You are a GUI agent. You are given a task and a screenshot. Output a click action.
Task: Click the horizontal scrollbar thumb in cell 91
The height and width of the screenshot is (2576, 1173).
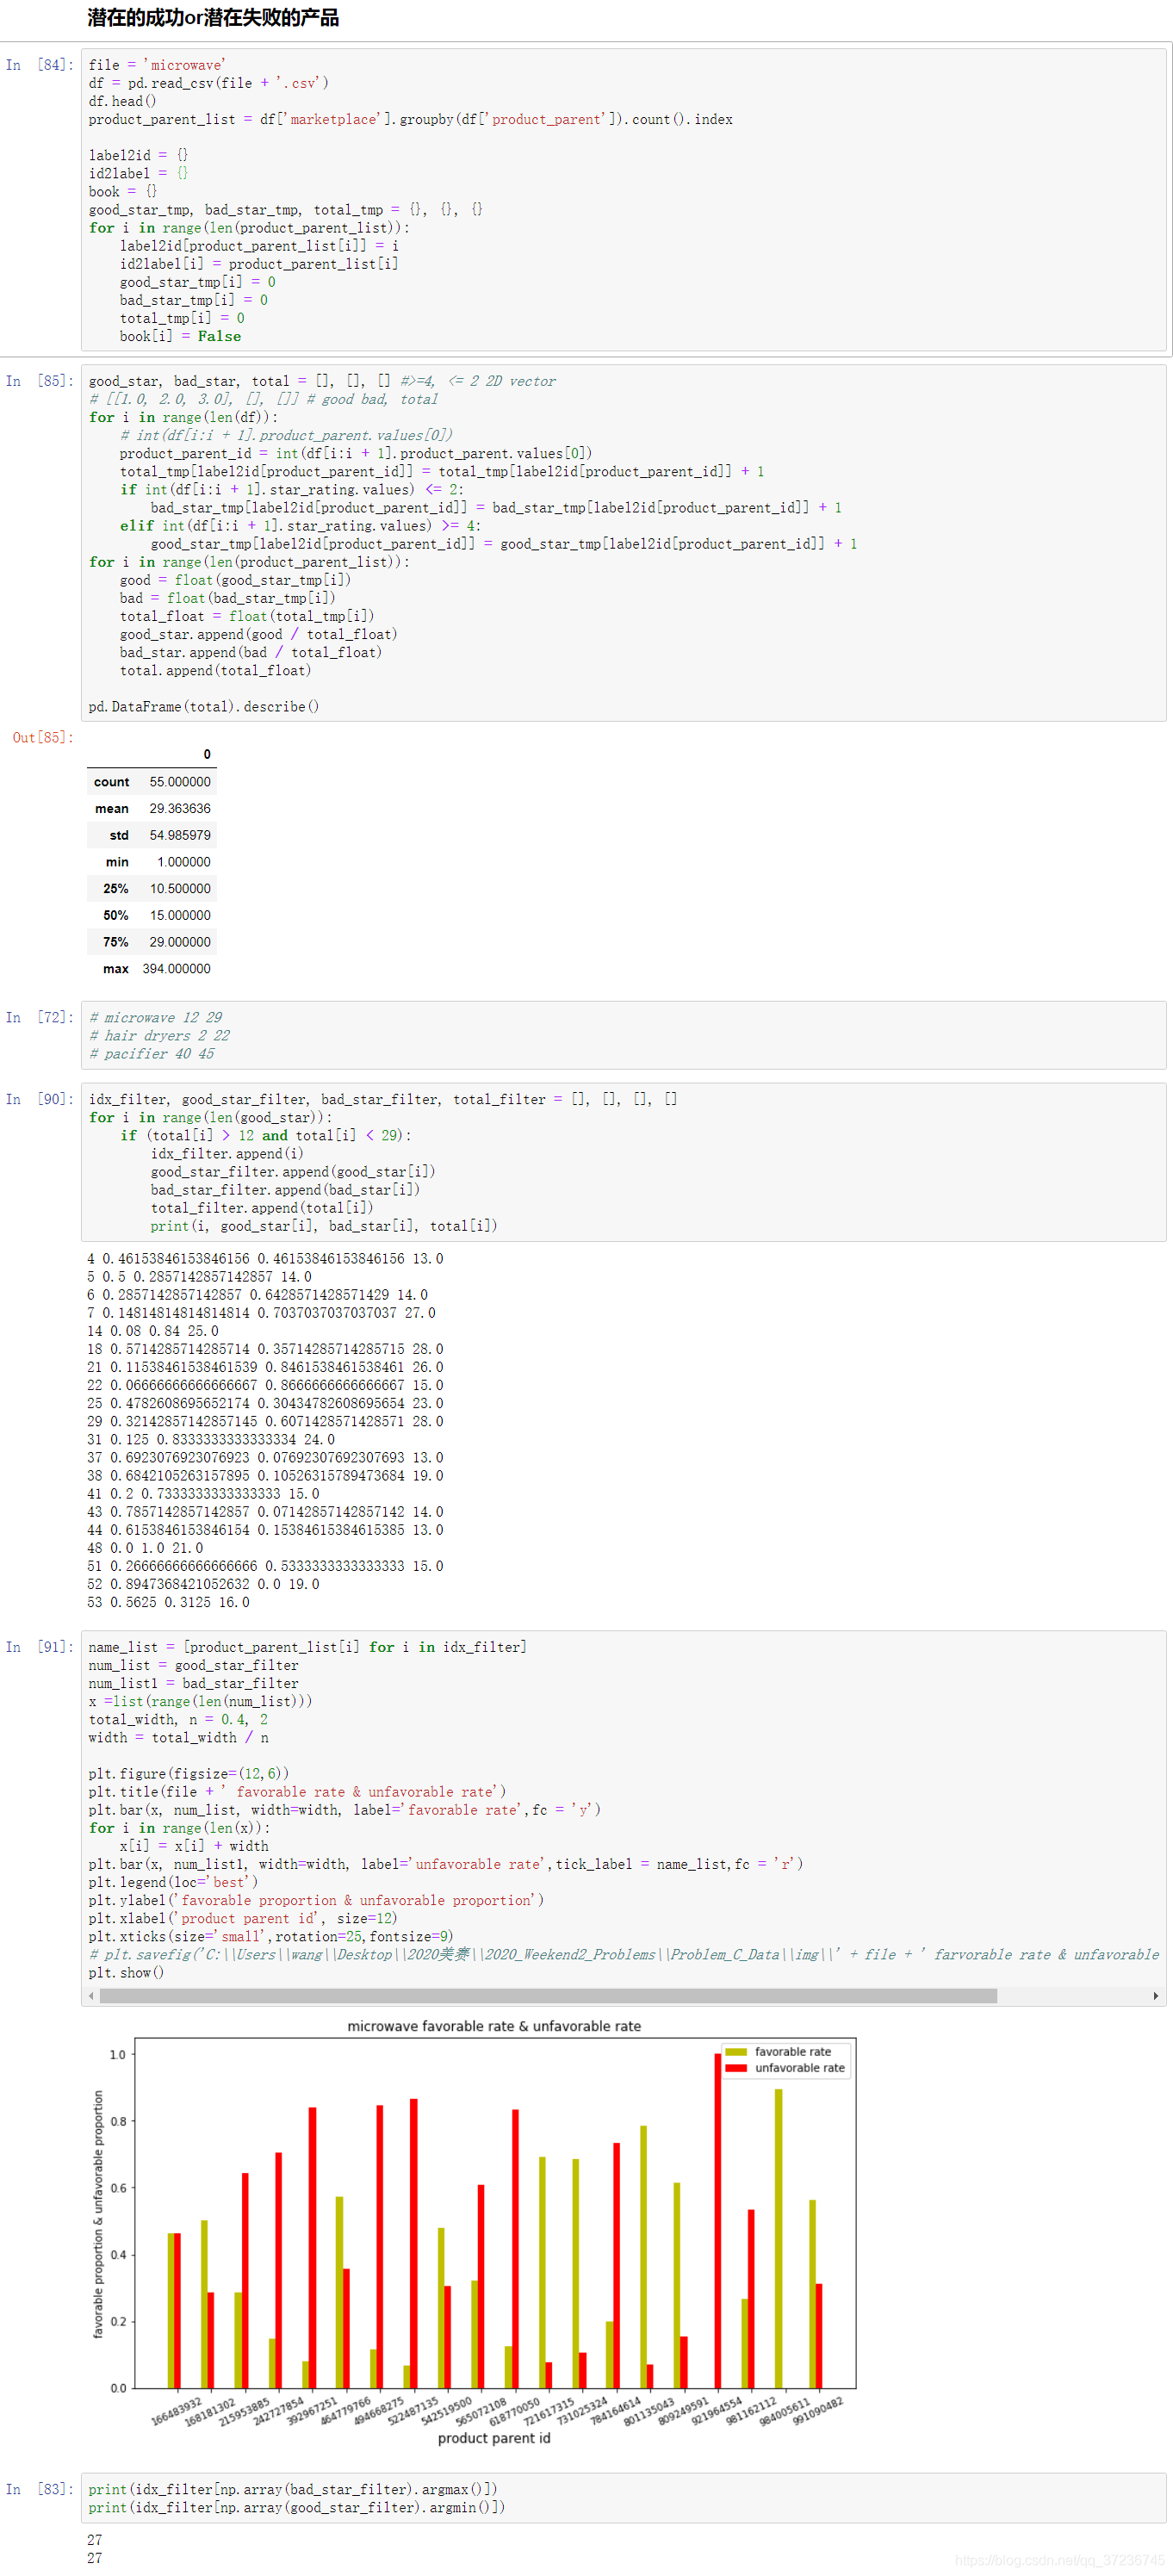tap(548, 1996)
